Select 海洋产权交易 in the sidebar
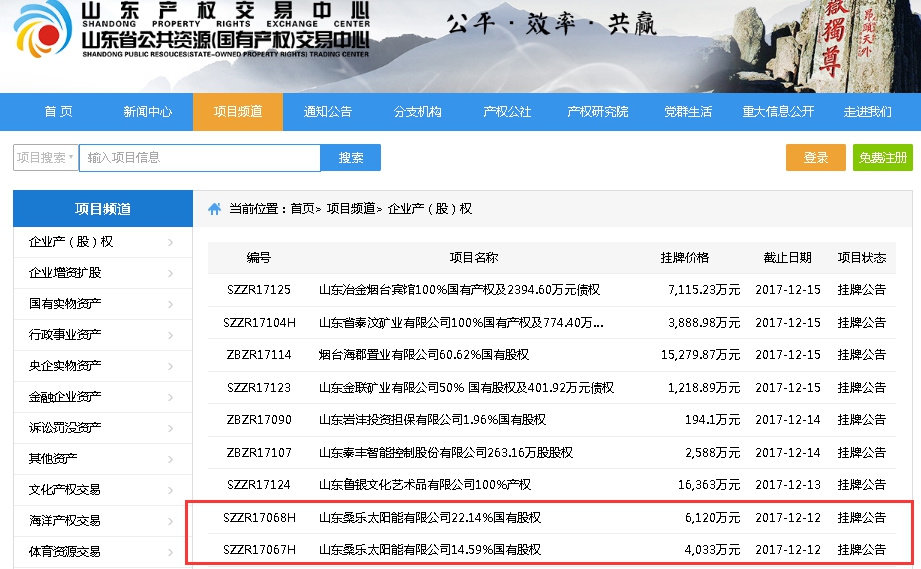Viewport: 921px width, 569px height. click(65, 521)
